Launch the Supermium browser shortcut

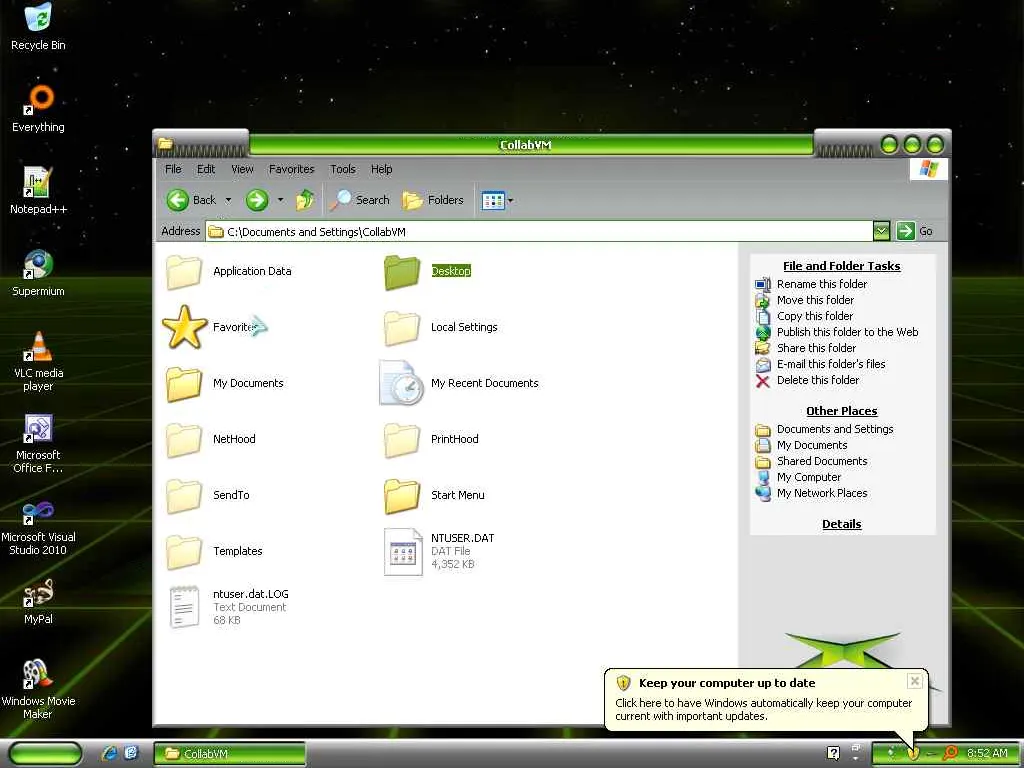38,273
